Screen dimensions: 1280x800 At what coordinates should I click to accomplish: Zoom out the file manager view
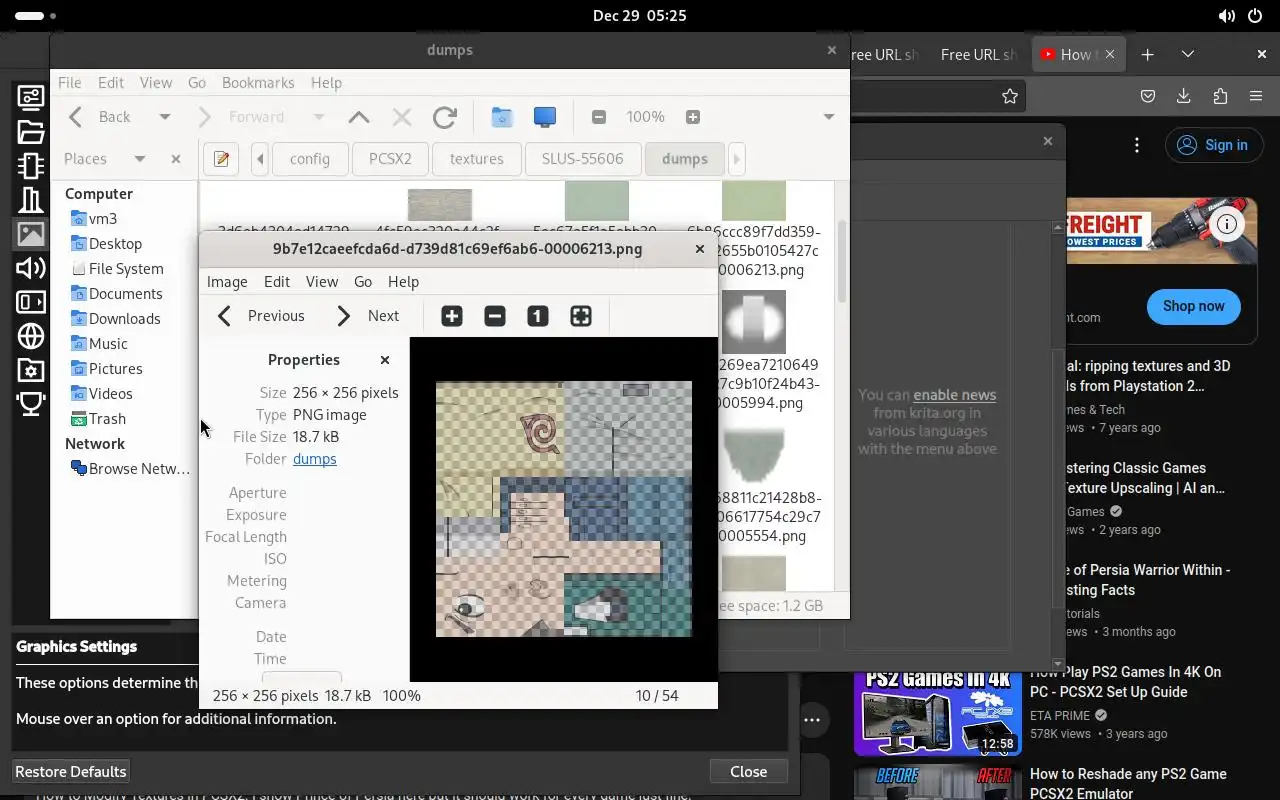598,117
